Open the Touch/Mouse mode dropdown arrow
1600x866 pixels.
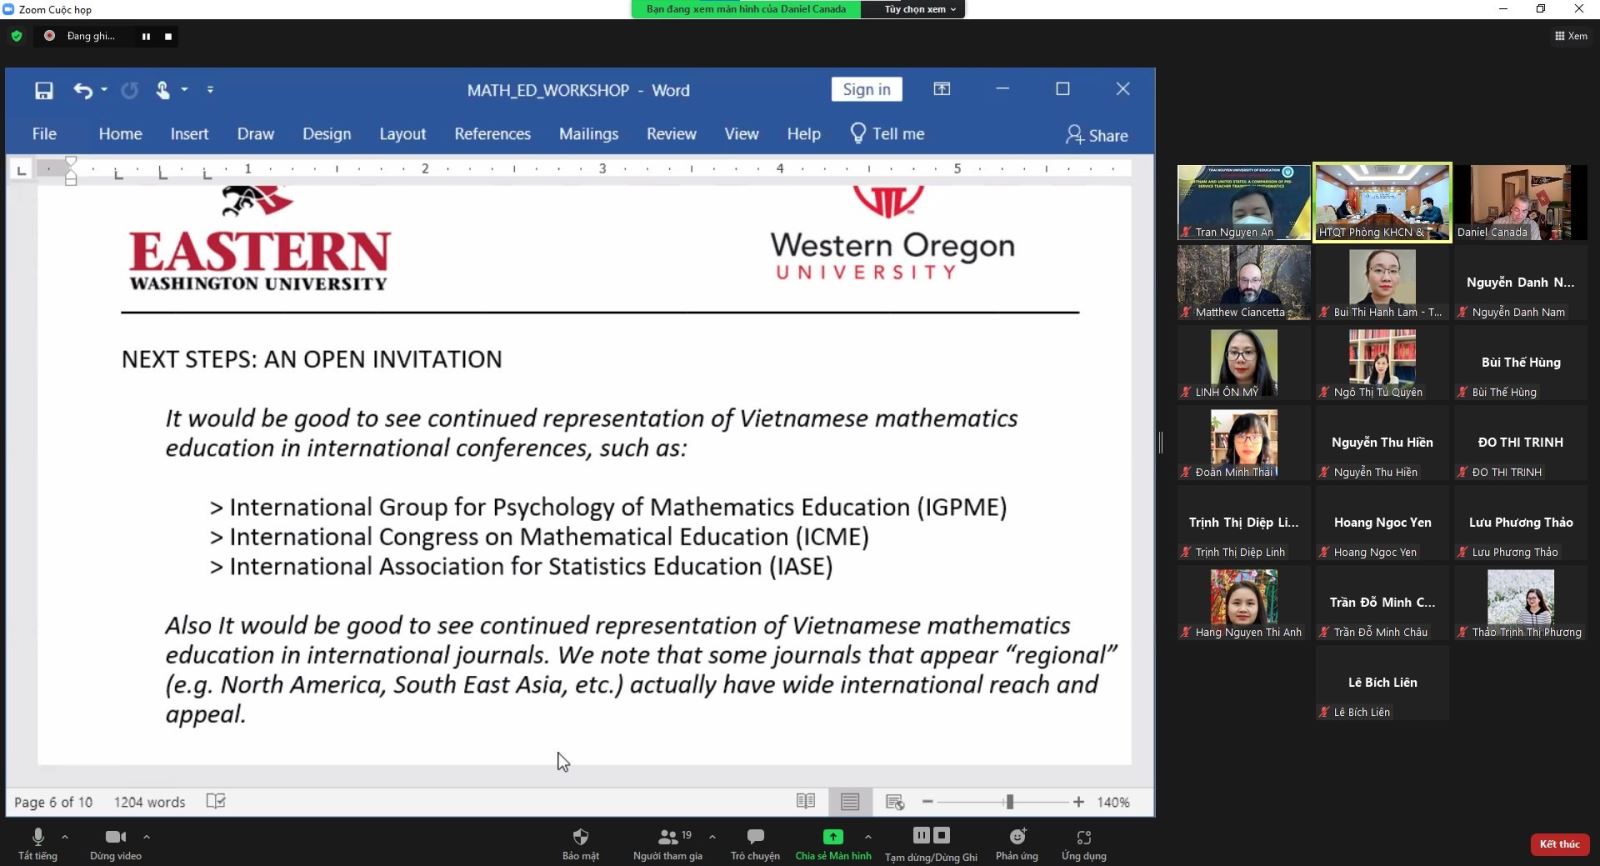tap(184, 90)
